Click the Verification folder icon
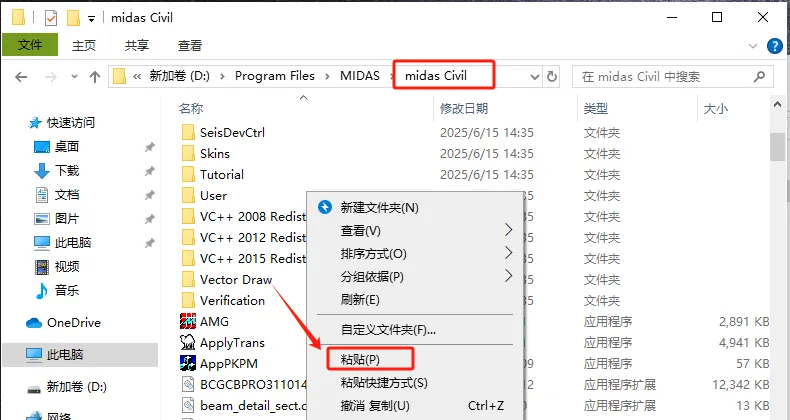Viewport: 790px width, 420px height. [x=188, y=301]
